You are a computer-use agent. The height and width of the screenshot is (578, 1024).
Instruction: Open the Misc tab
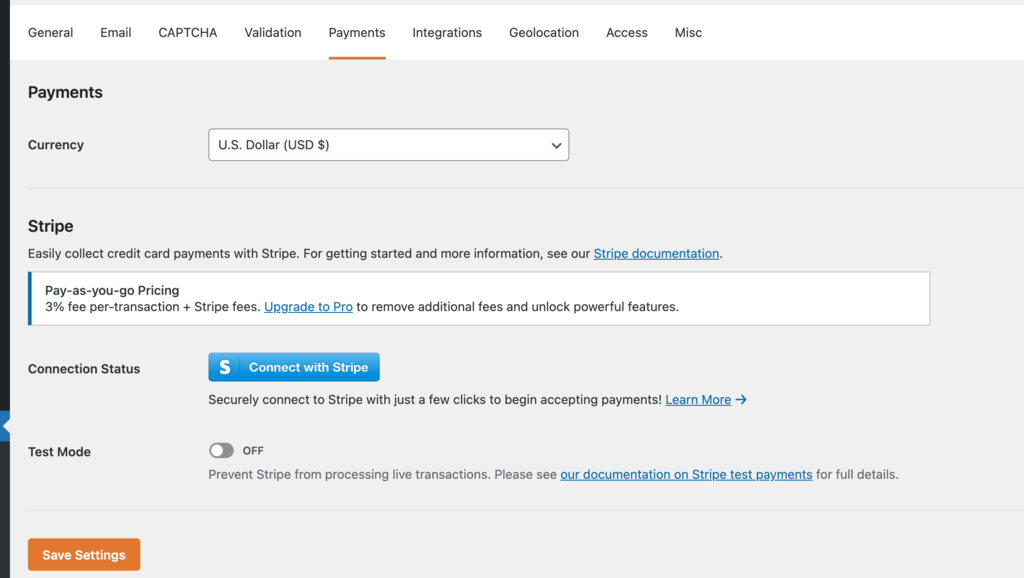688,32
